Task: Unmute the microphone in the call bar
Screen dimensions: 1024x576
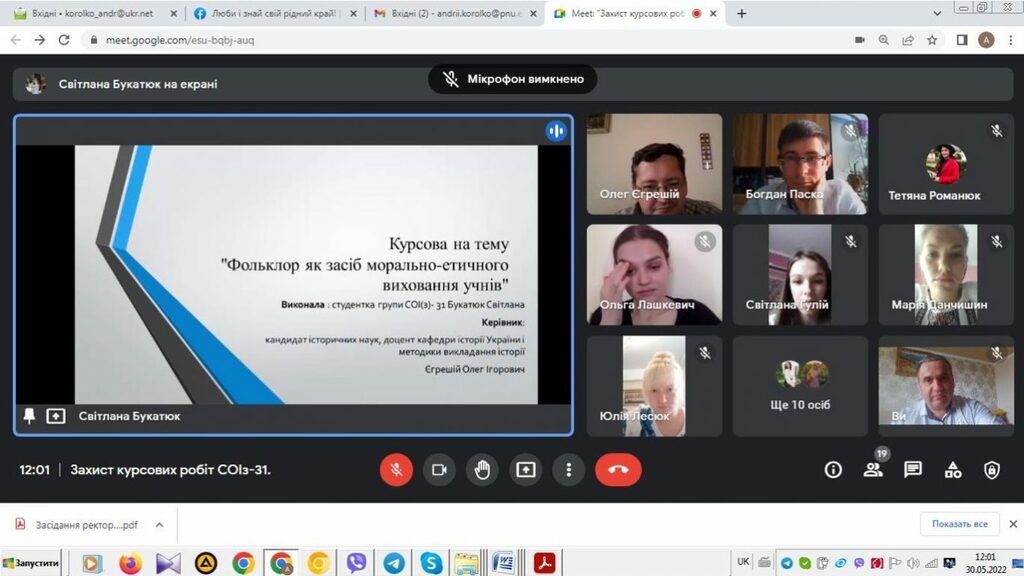Action: coord(396,470)
